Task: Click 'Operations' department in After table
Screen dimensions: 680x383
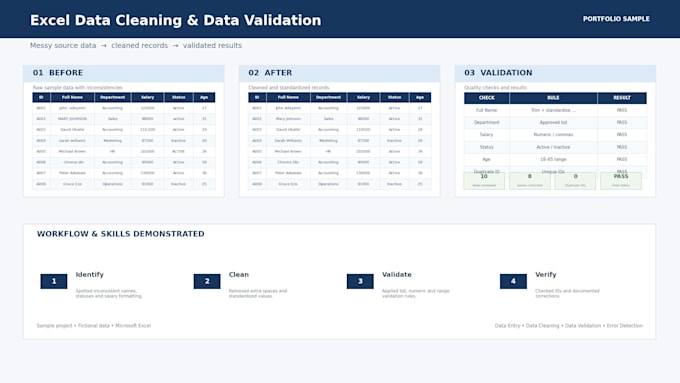Action: click(x=328, y=184)
